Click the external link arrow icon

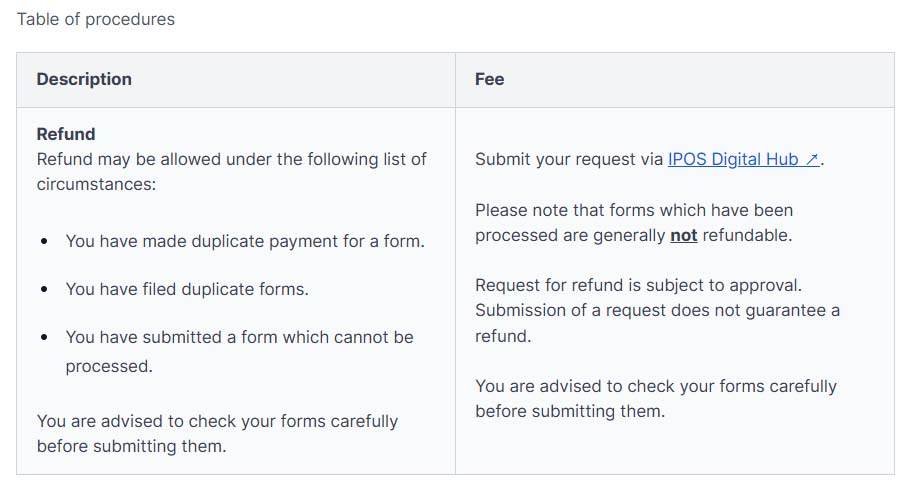click(x=812, y=159)
